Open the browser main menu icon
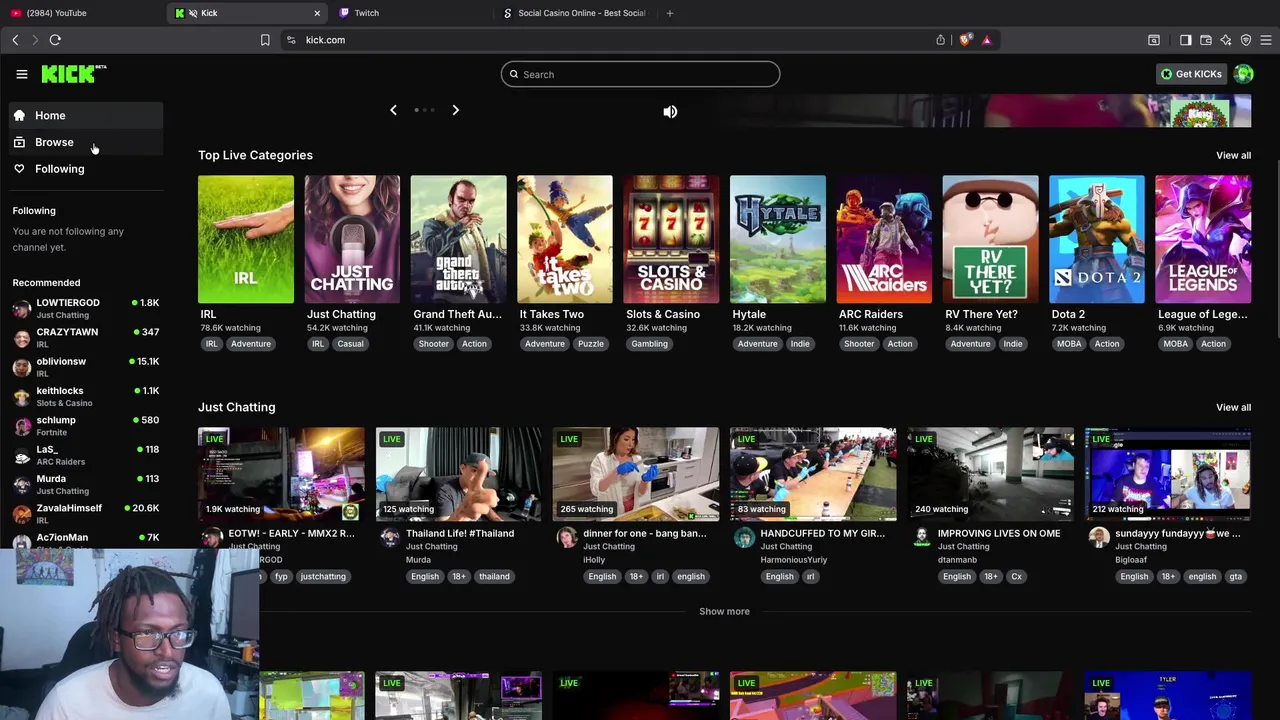Screen dimensions: 1280x720 point(1266,40)
